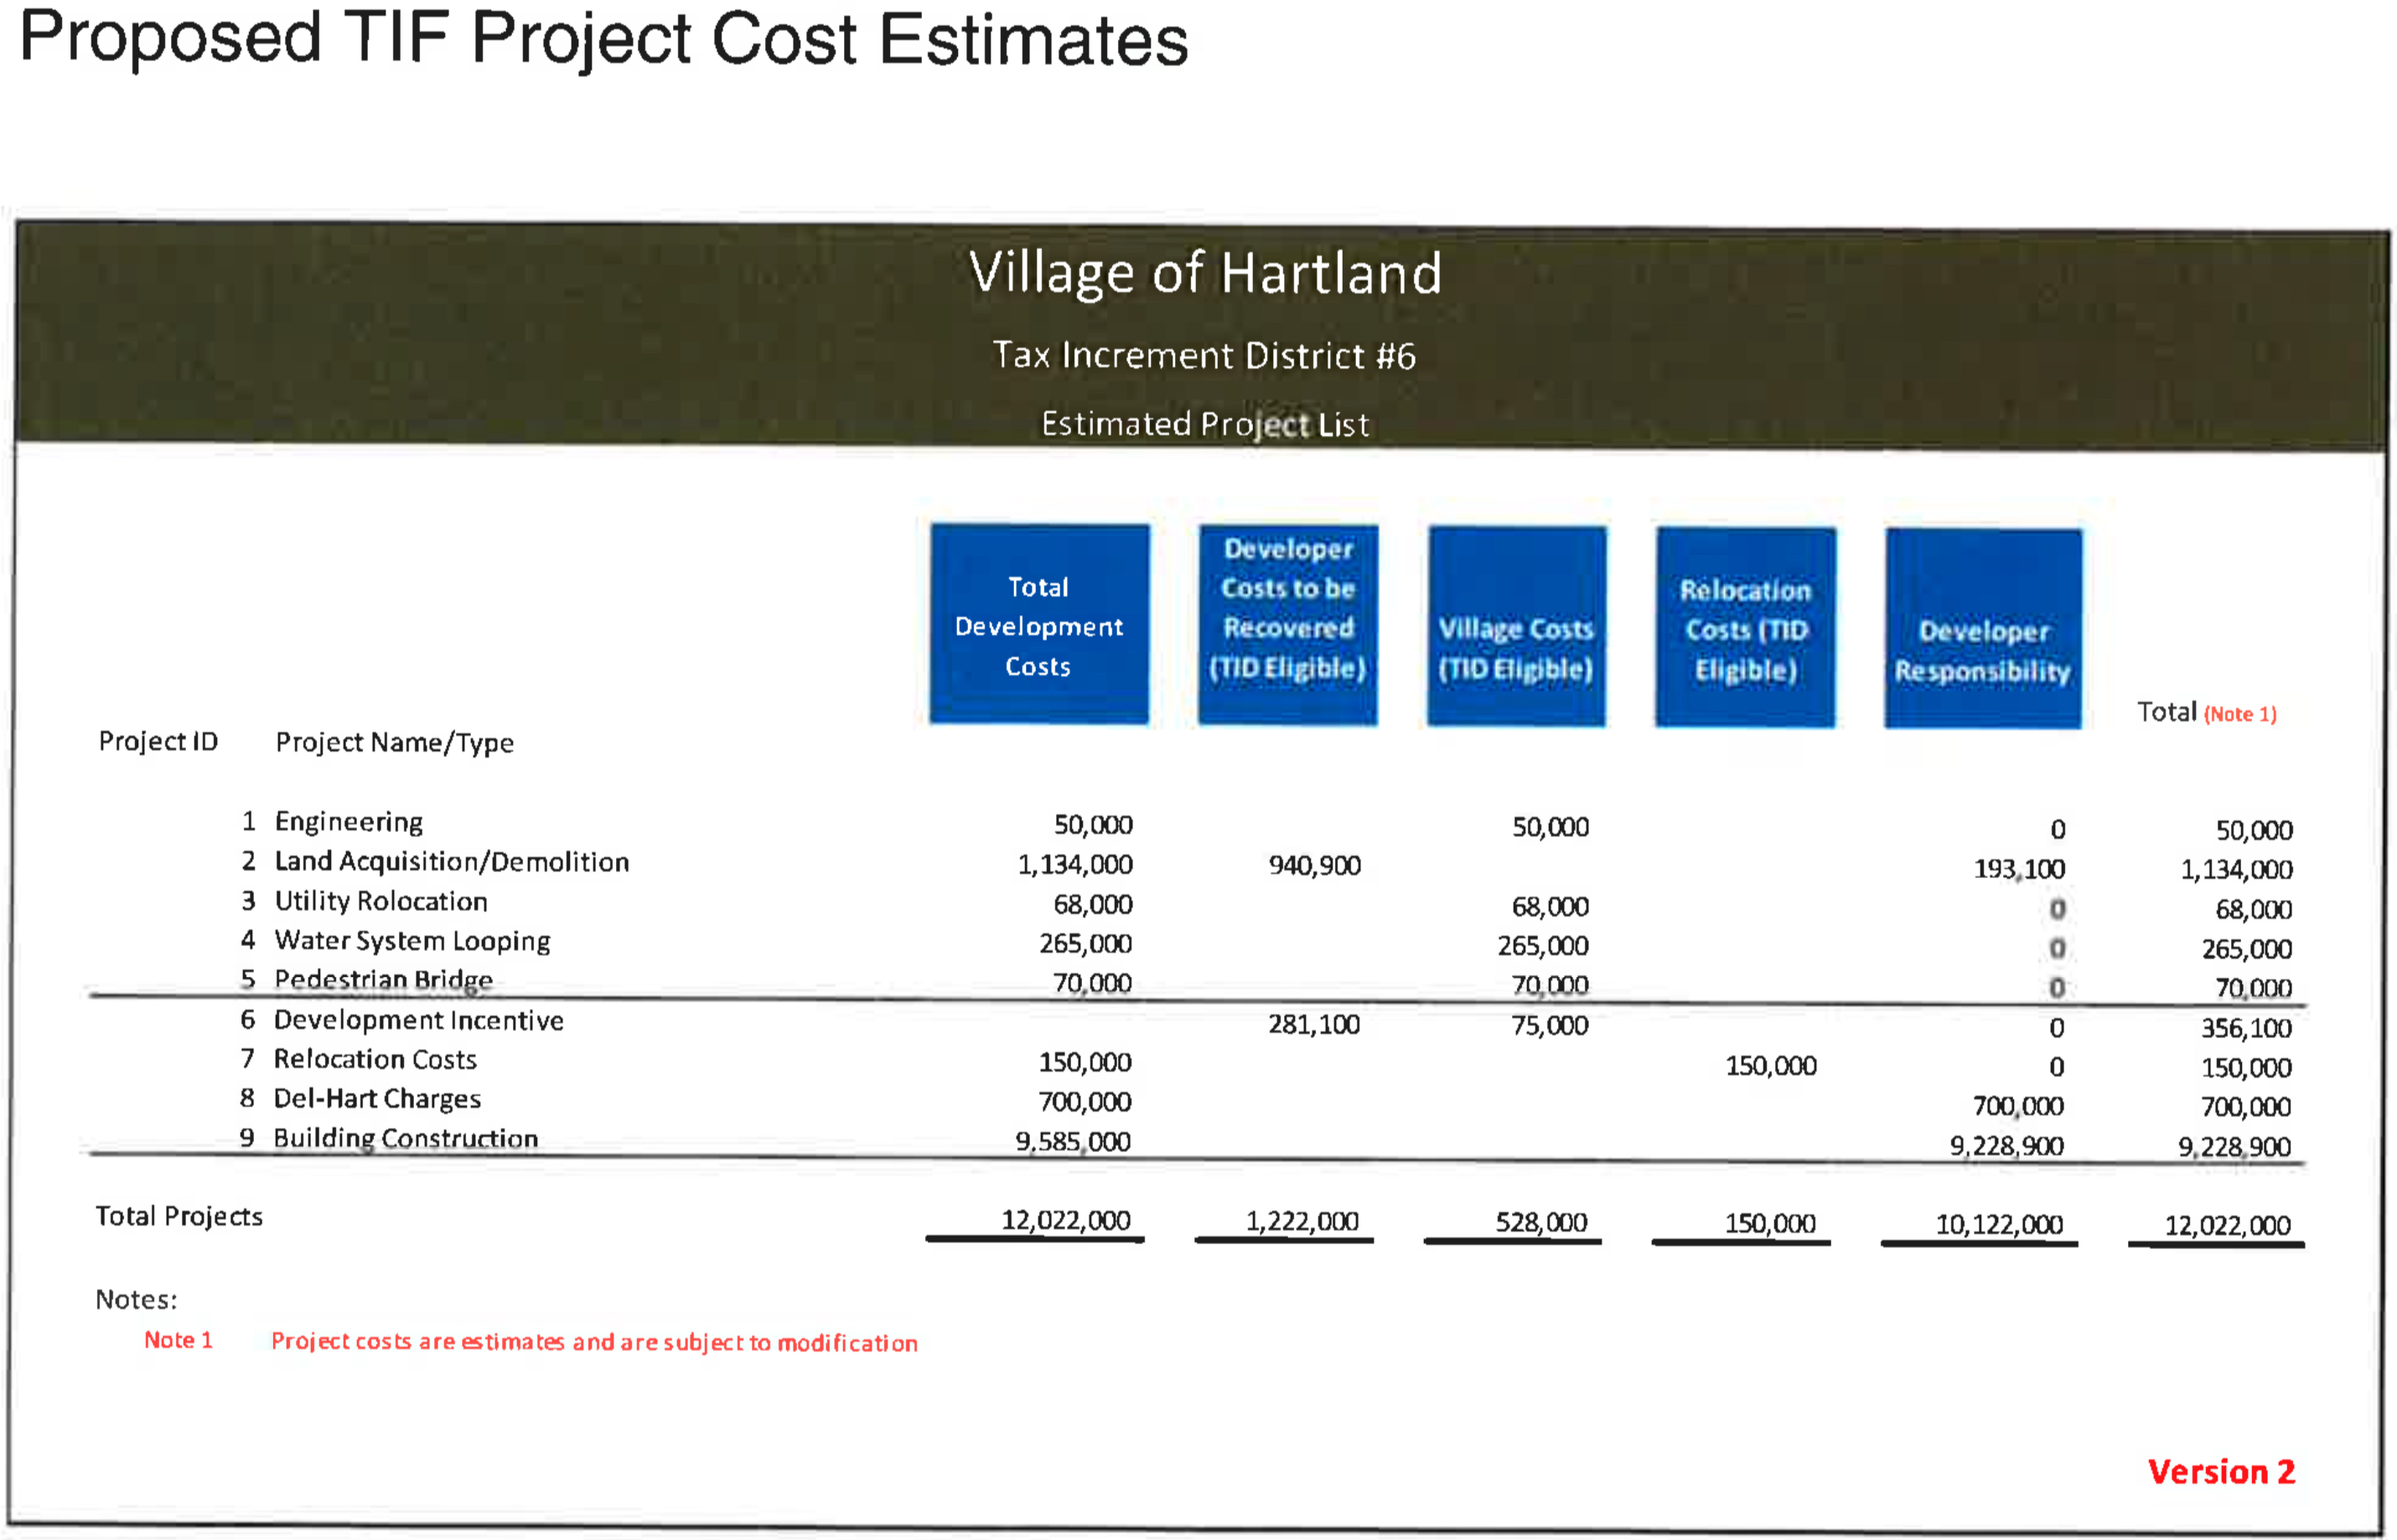The image size is (2397, 1540).
Task: Select the Del-Hart Charges row label
Action: pos(377,1099)
